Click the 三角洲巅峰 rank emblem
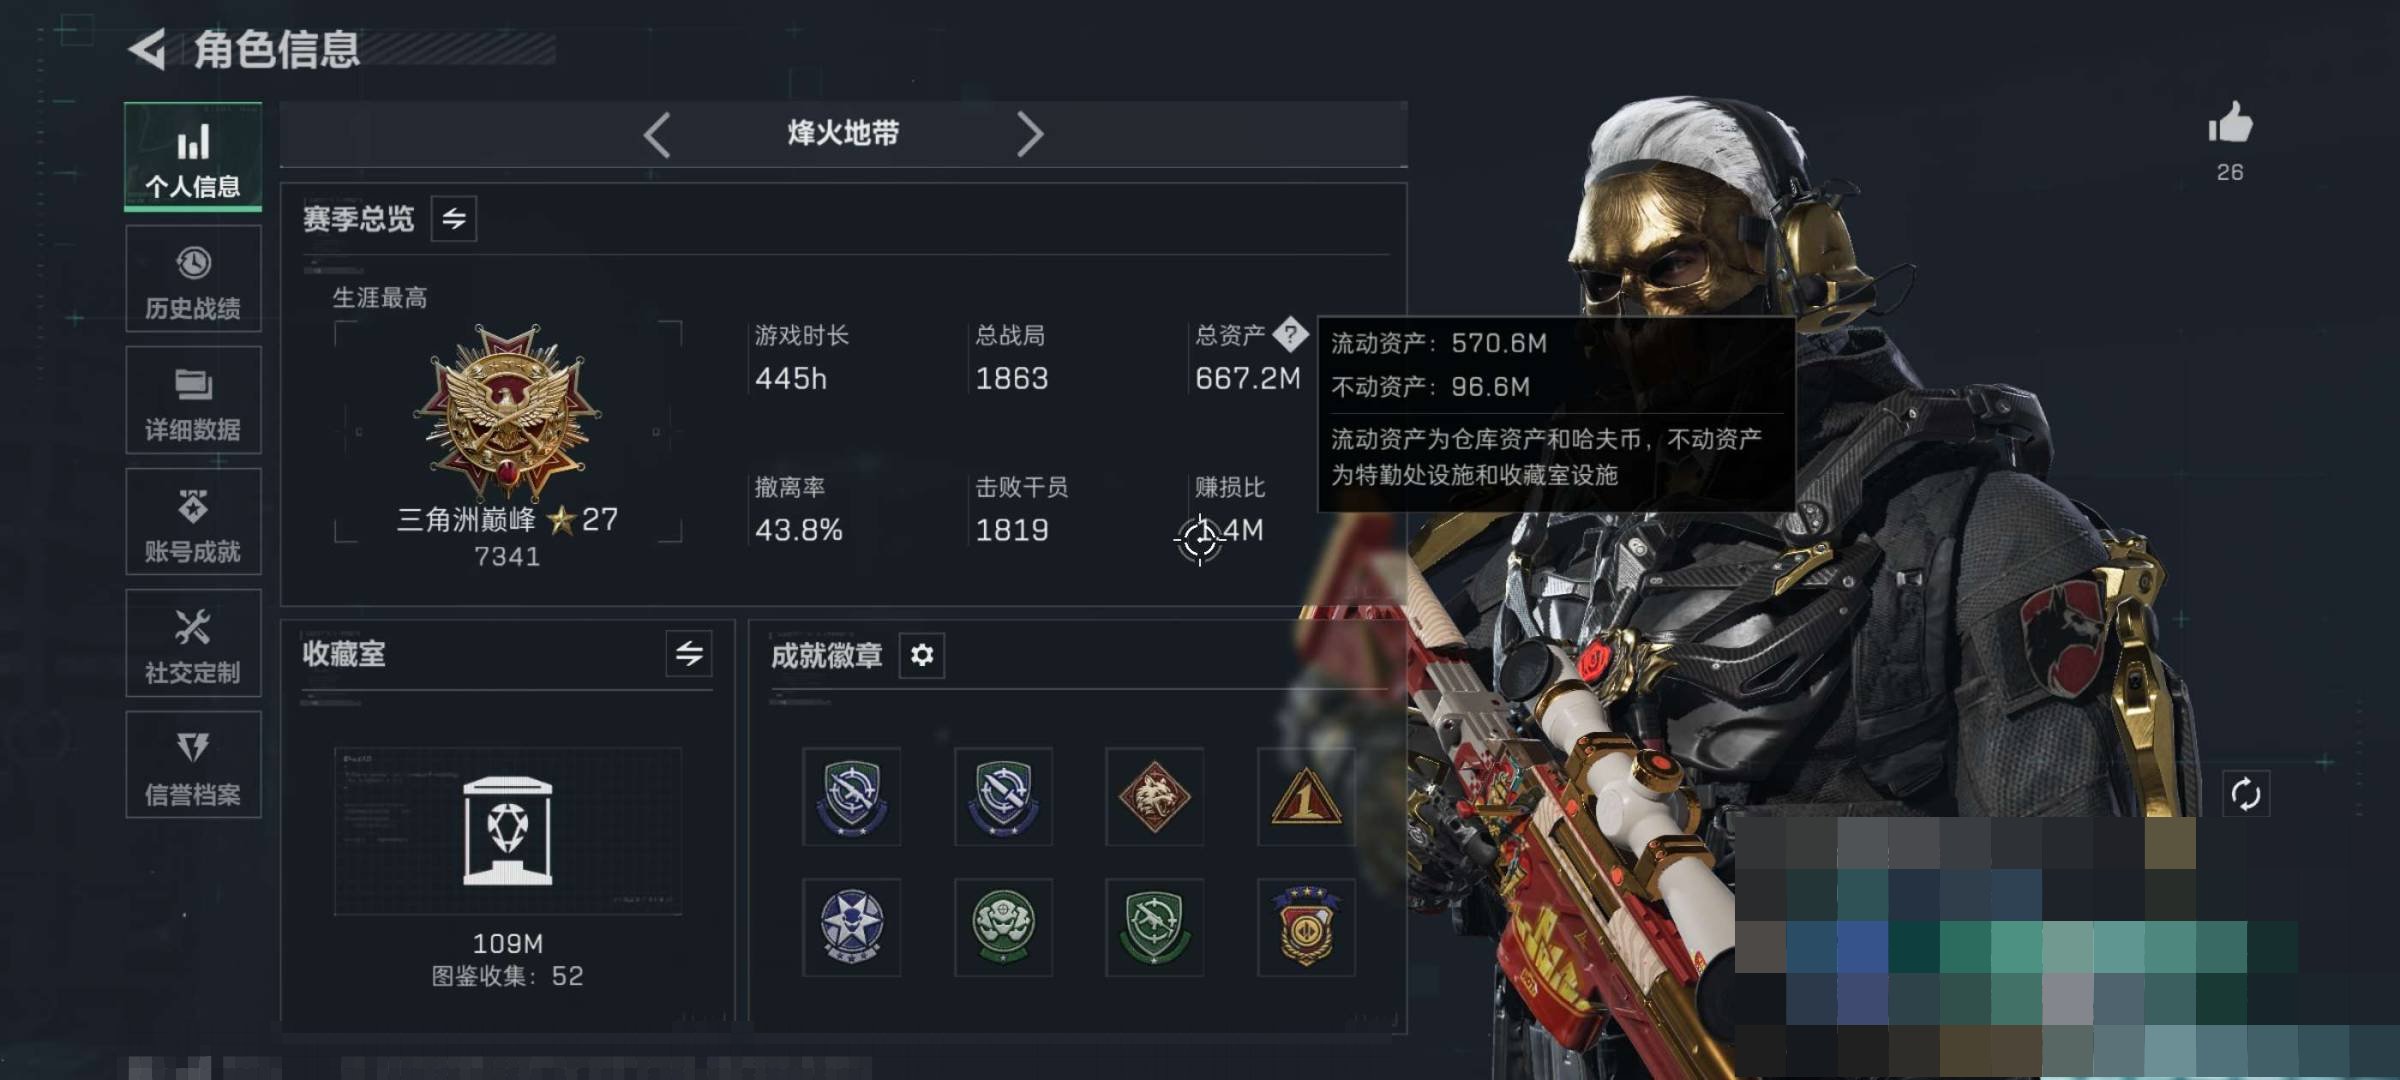Viewport: 2400px width, 1080px height. (509, 412)
